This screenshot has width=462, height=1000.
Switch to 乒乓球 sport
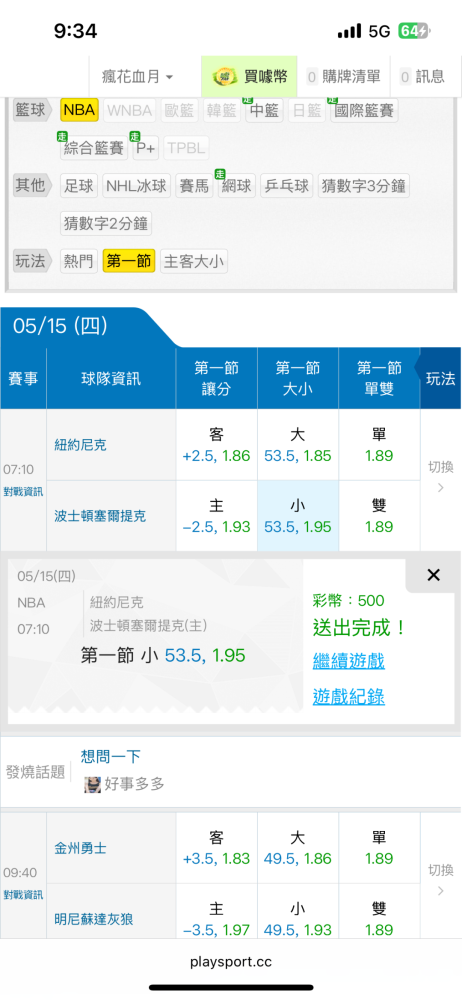click(287, 186)
